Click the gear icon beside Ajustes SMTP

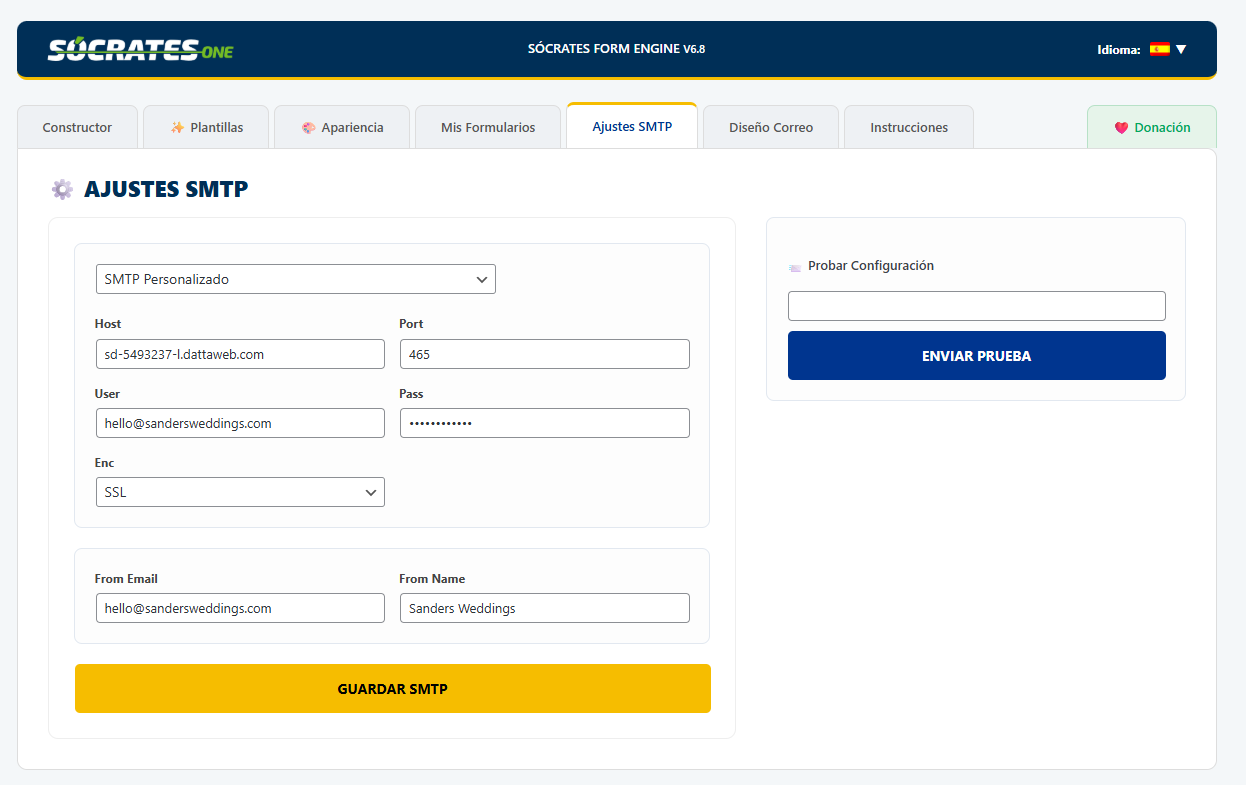click(x=62, y=189)
